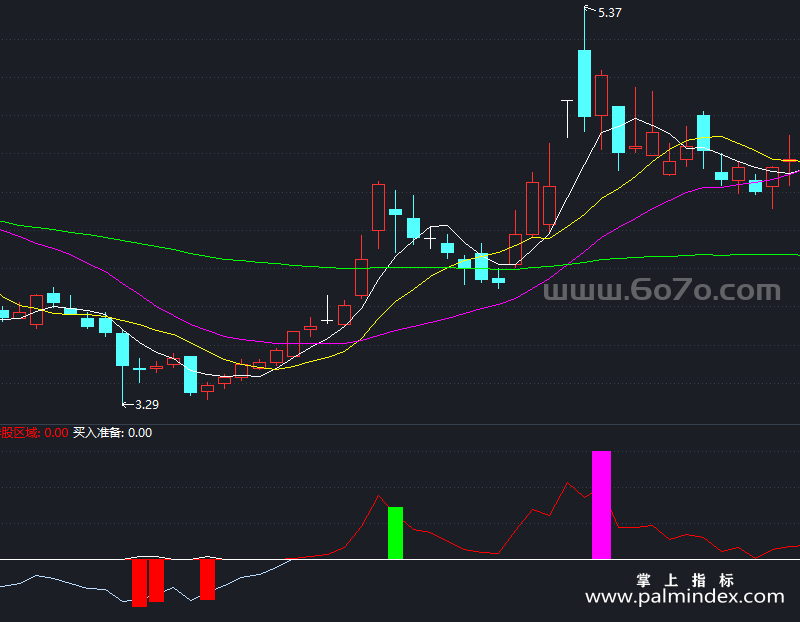Select the magenta signal bar in indicator panel
This screenshot has height=622, width=800.
(x=601, y=505)
